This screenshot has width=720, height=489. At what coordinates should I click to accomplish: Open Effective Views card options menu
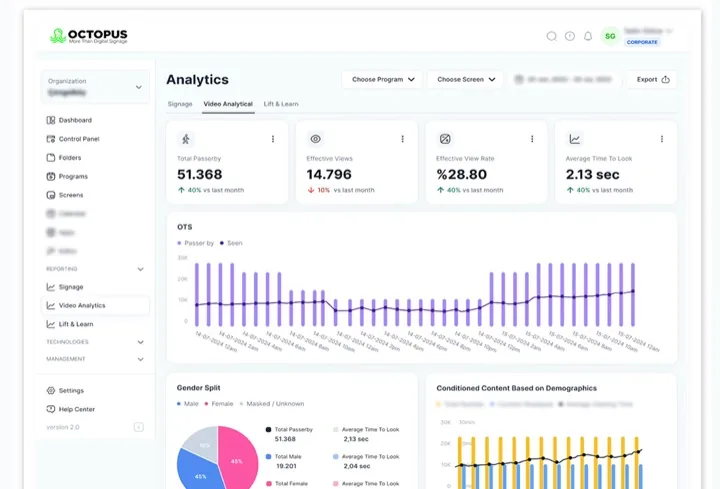[402, 139]
